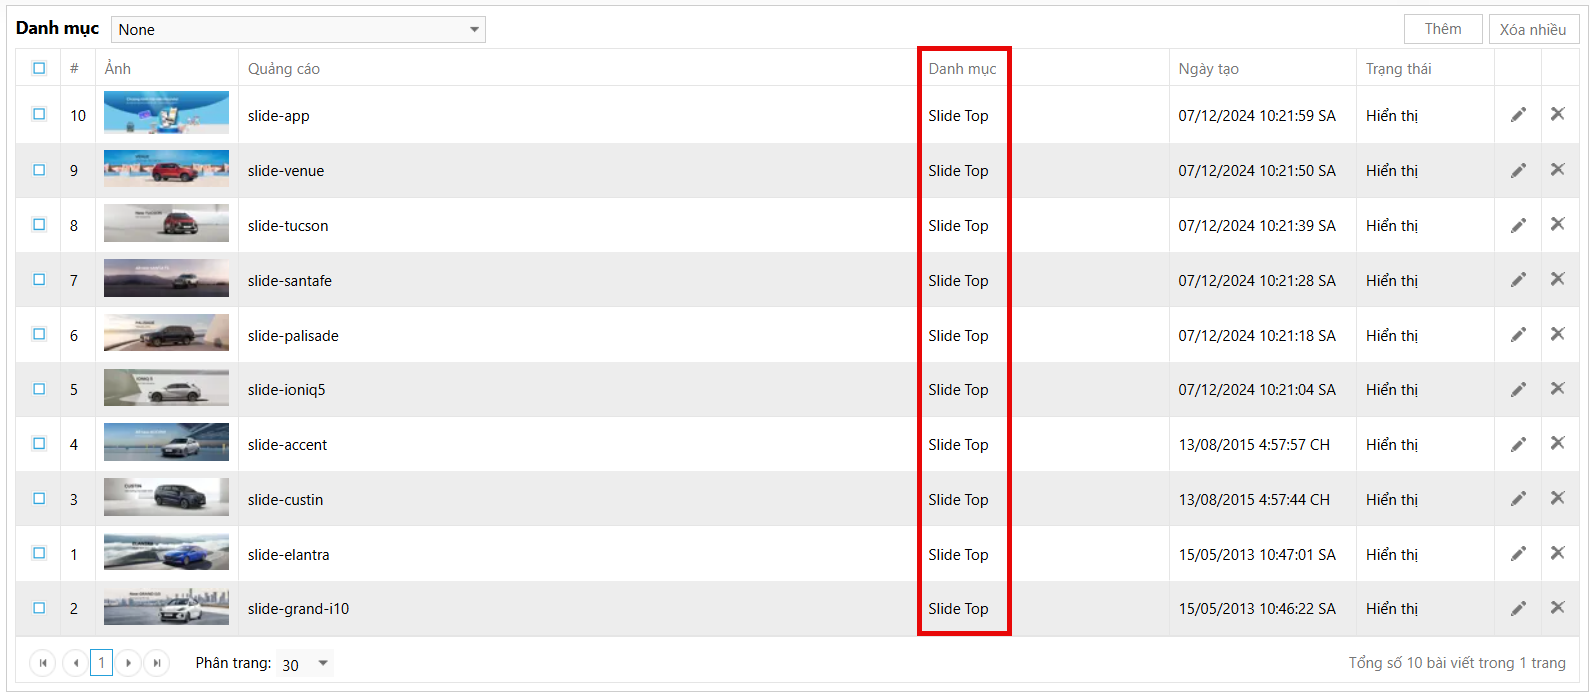Delete slide-ioniq5 using the X icon
Viewport: 1590px width, 694px height.
pyautogui.click(x=1557, y=389)
